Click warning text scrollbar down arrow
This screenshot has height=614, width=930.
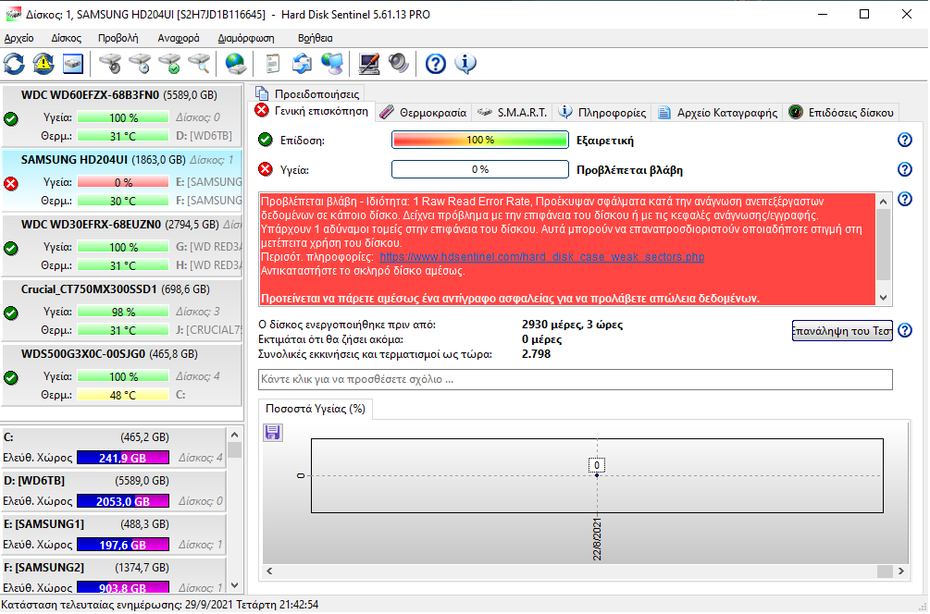point(883,298)
